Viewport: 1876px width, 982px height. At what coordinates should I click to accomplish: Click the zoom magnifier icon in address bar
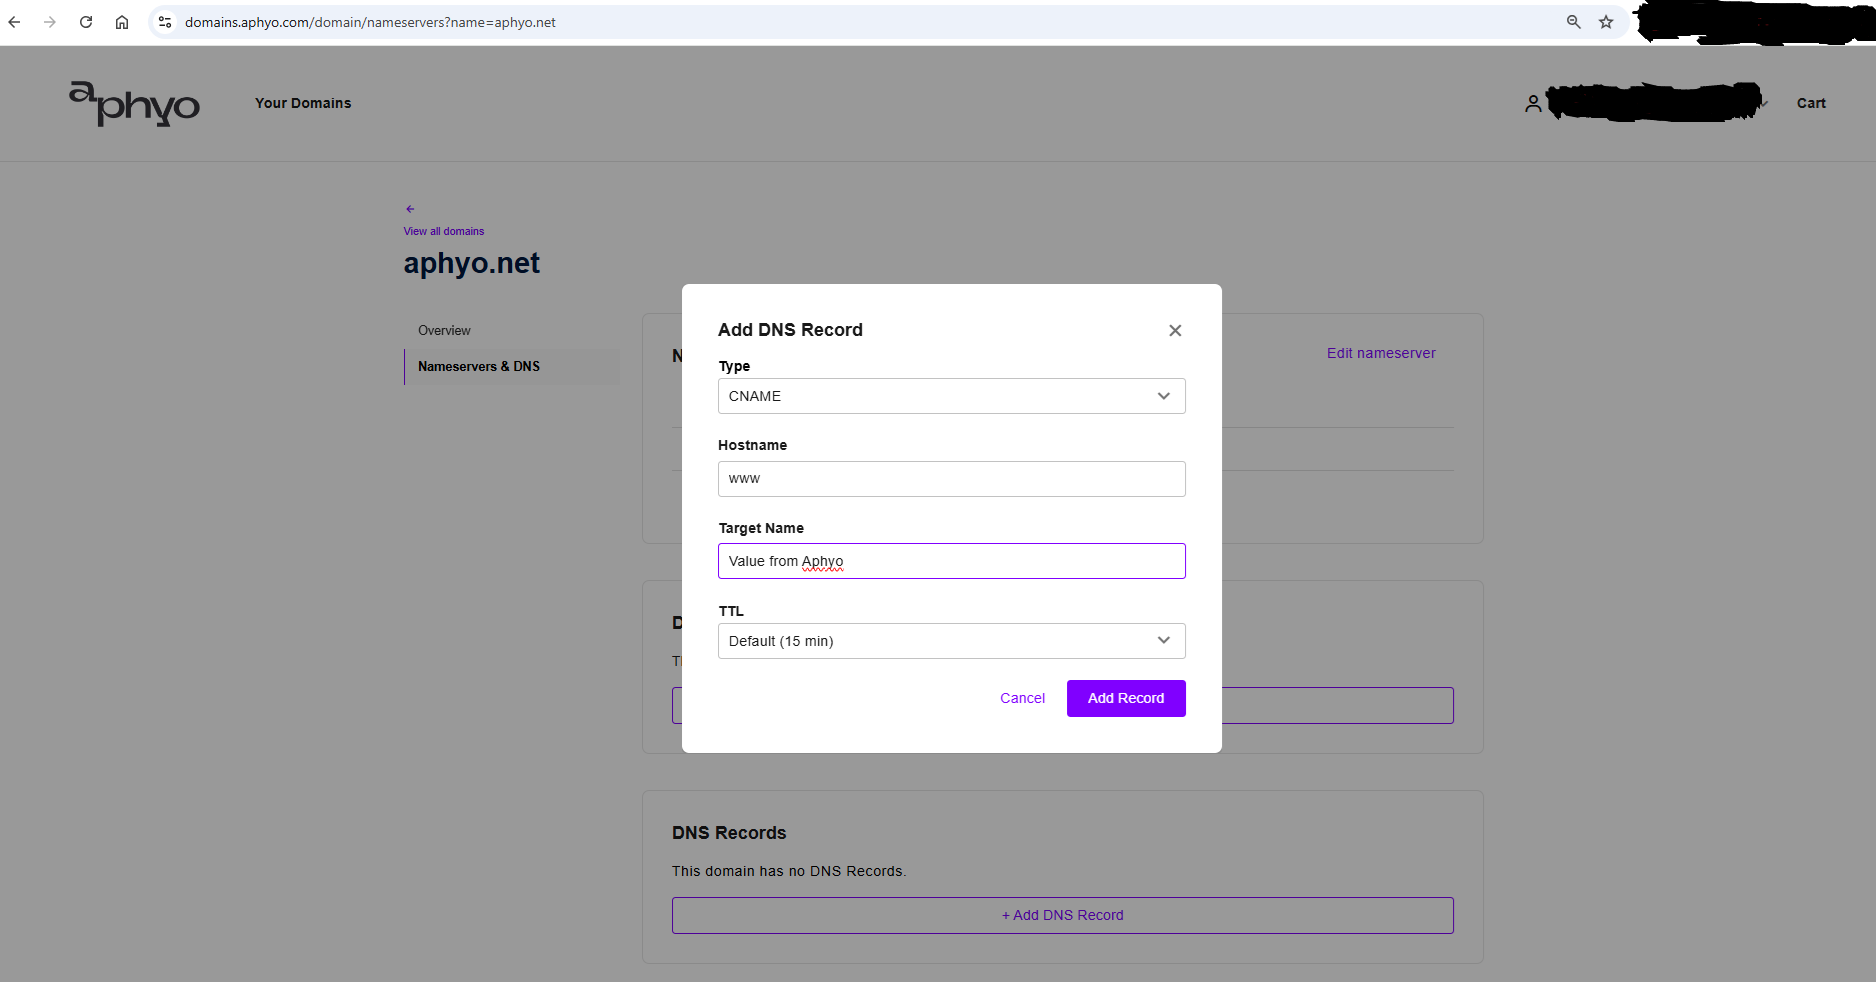[1574, 22]
